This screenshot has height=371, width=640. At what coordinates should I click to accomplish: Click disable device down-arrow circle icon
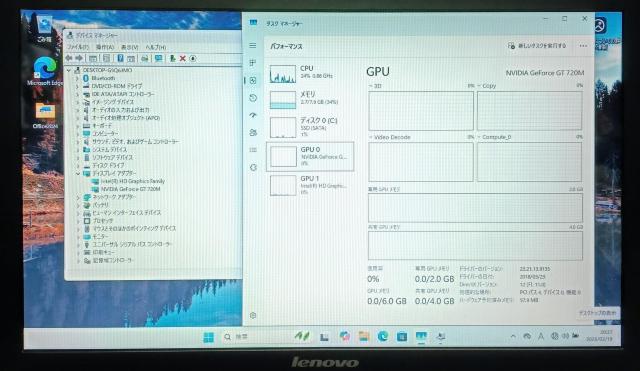(193, 59)
